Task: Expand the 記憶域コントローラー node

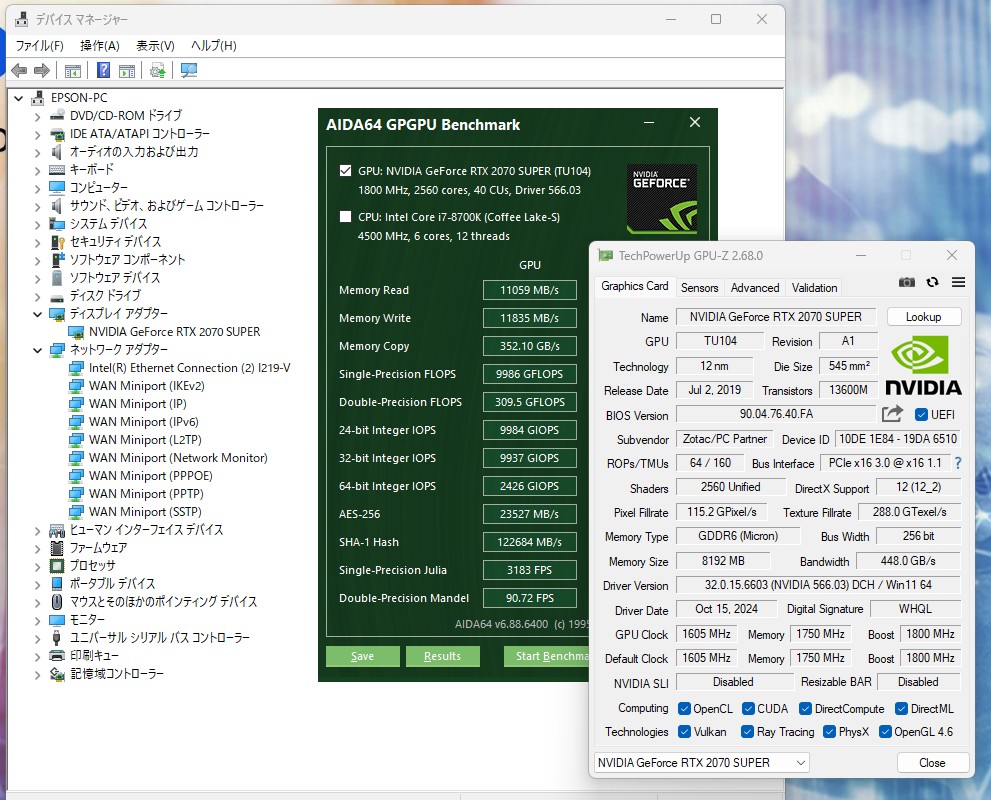Action: tap(37, 675)
